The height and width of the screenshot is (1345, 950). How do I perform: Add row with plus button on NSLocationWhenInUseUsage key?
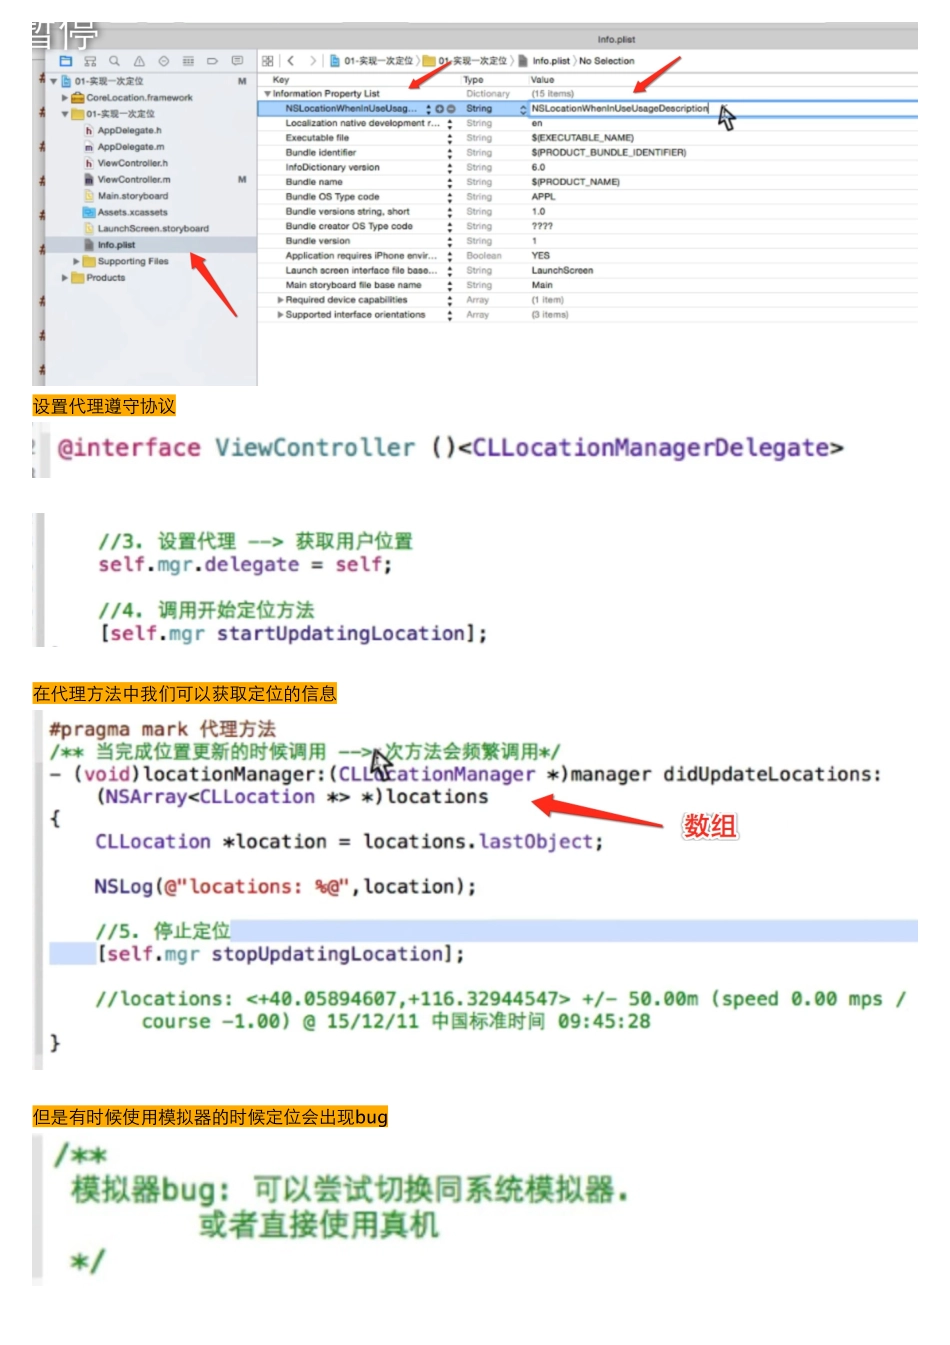439,109
